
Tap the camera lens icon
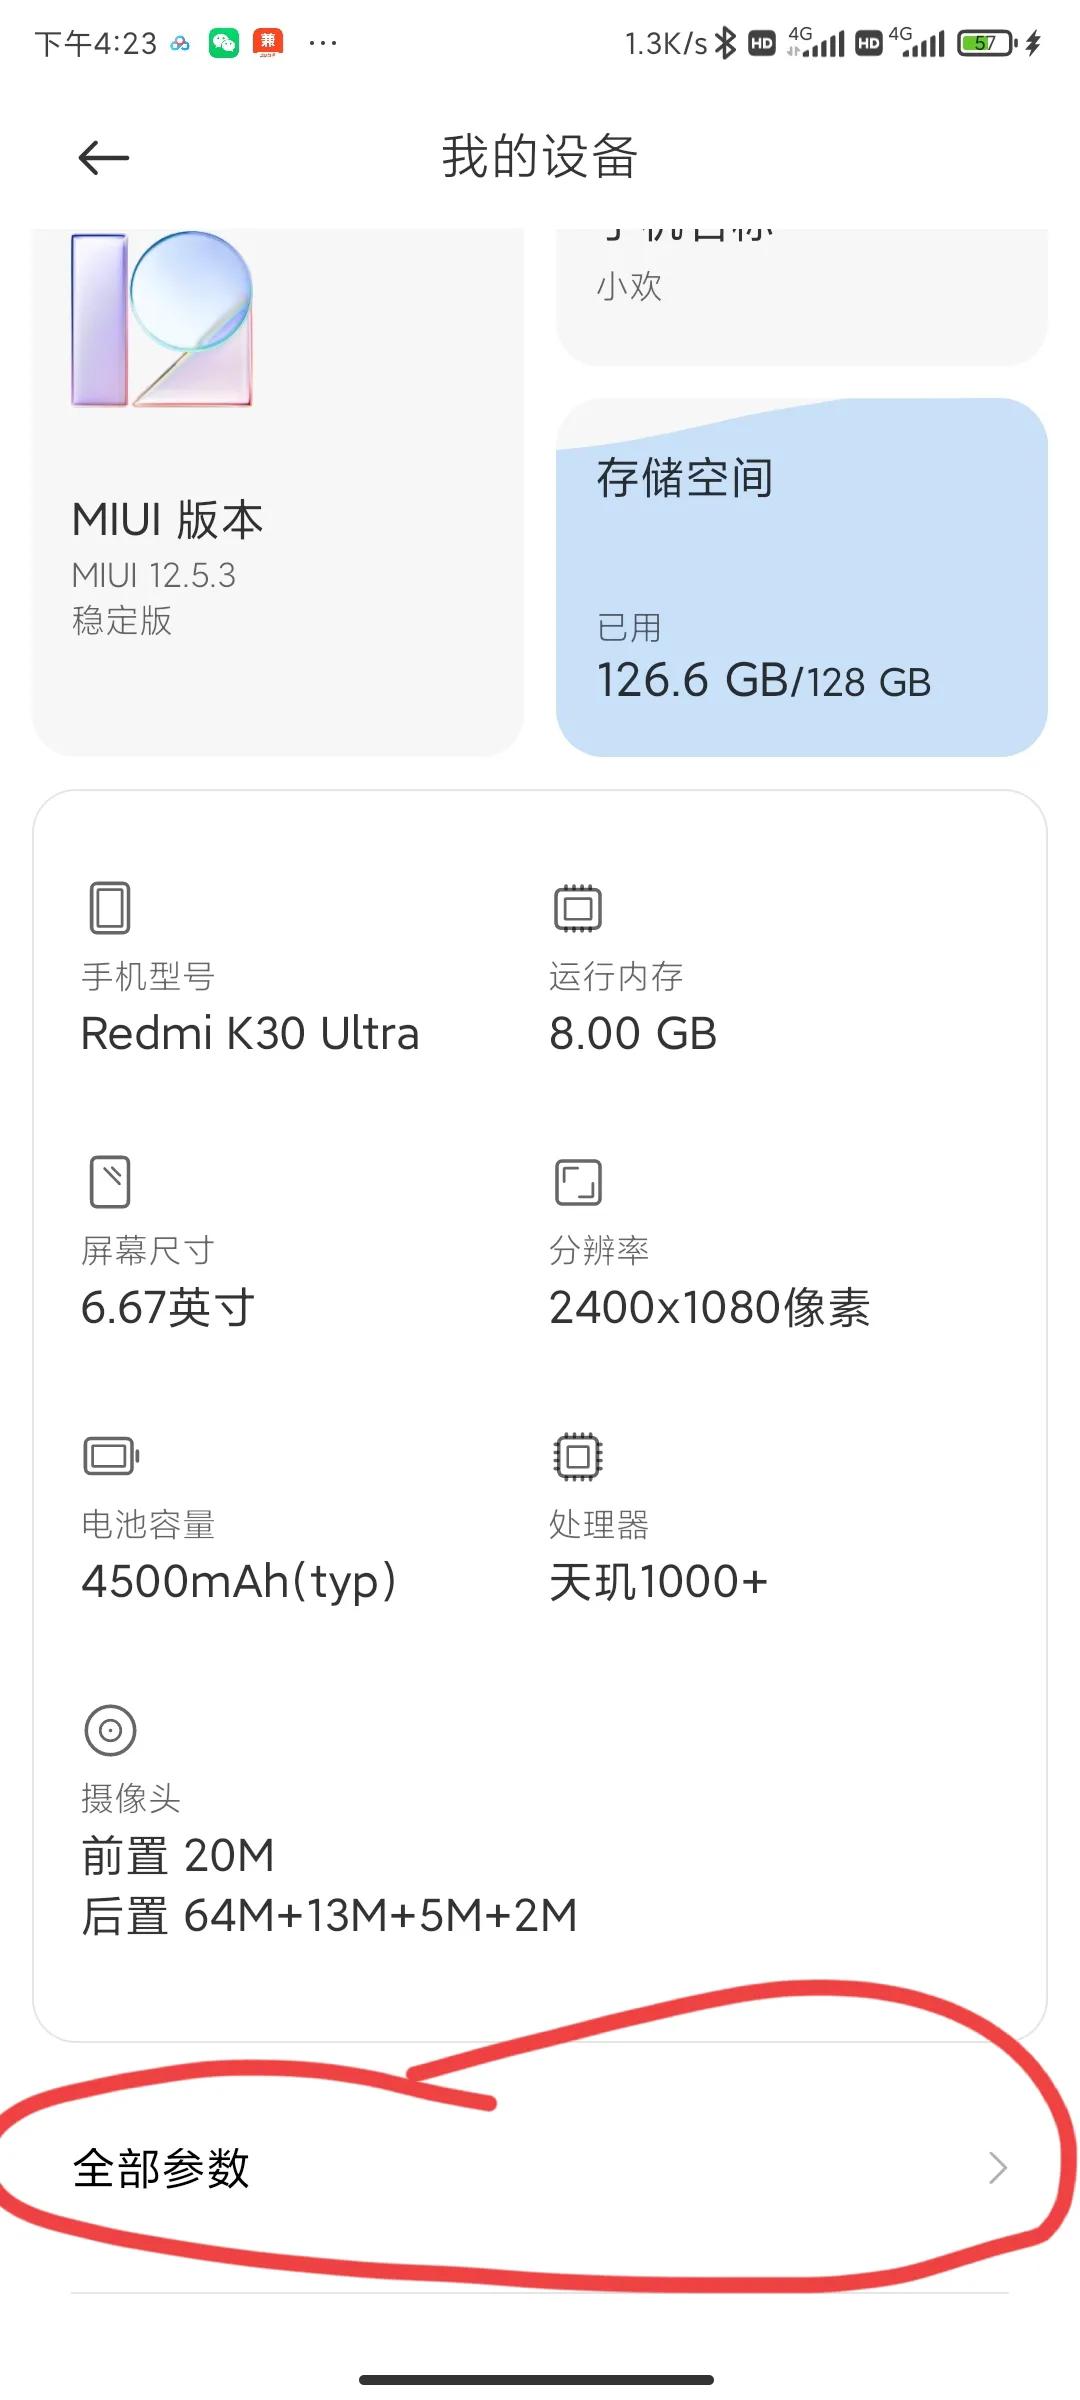click(x=110, y=1730)
